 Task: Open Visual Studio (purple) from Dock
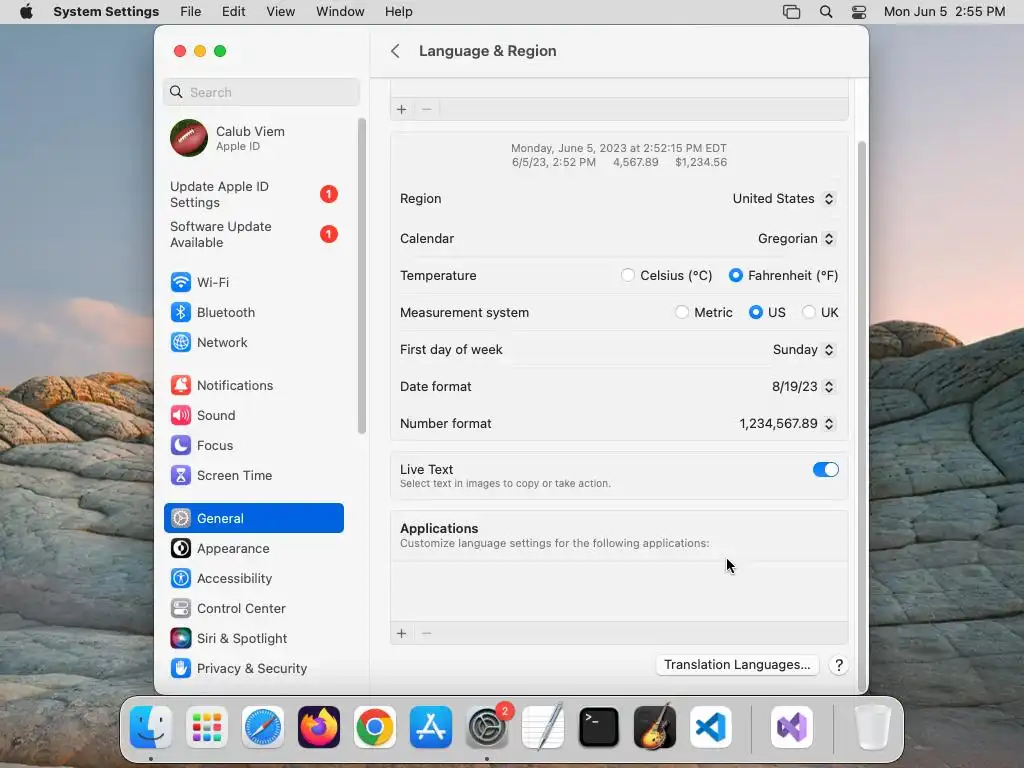(792, 727)
